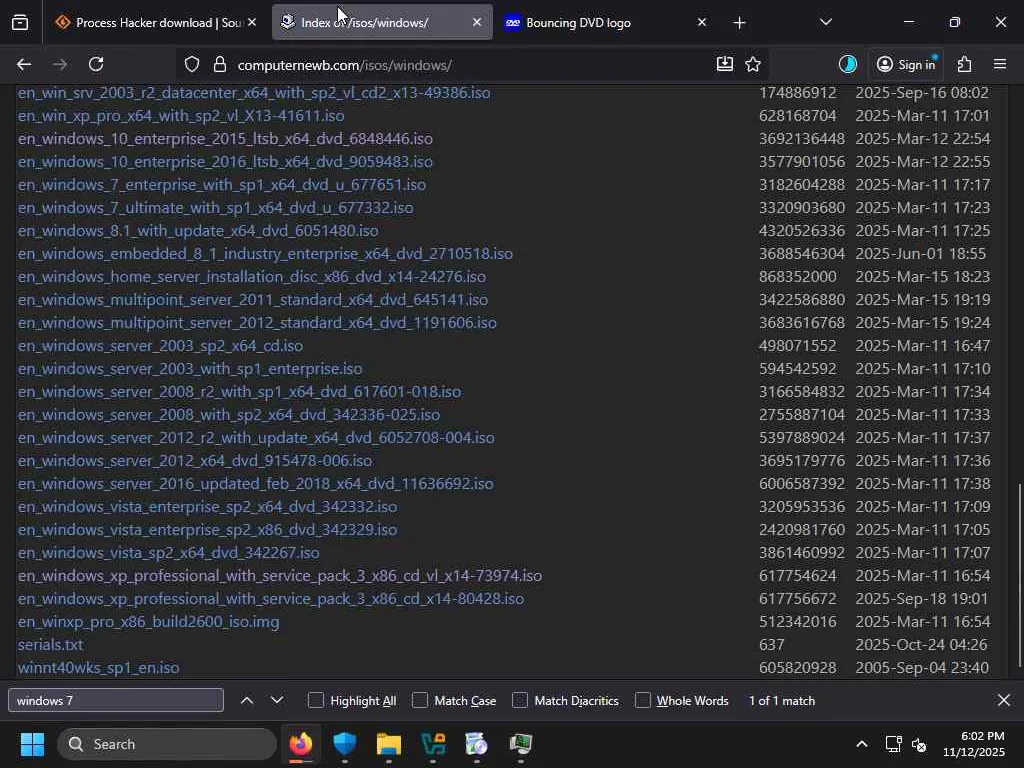The image size is (1024, 768).
Task: Select size value 637 for serials.txt
Action: tap(771, 645)
